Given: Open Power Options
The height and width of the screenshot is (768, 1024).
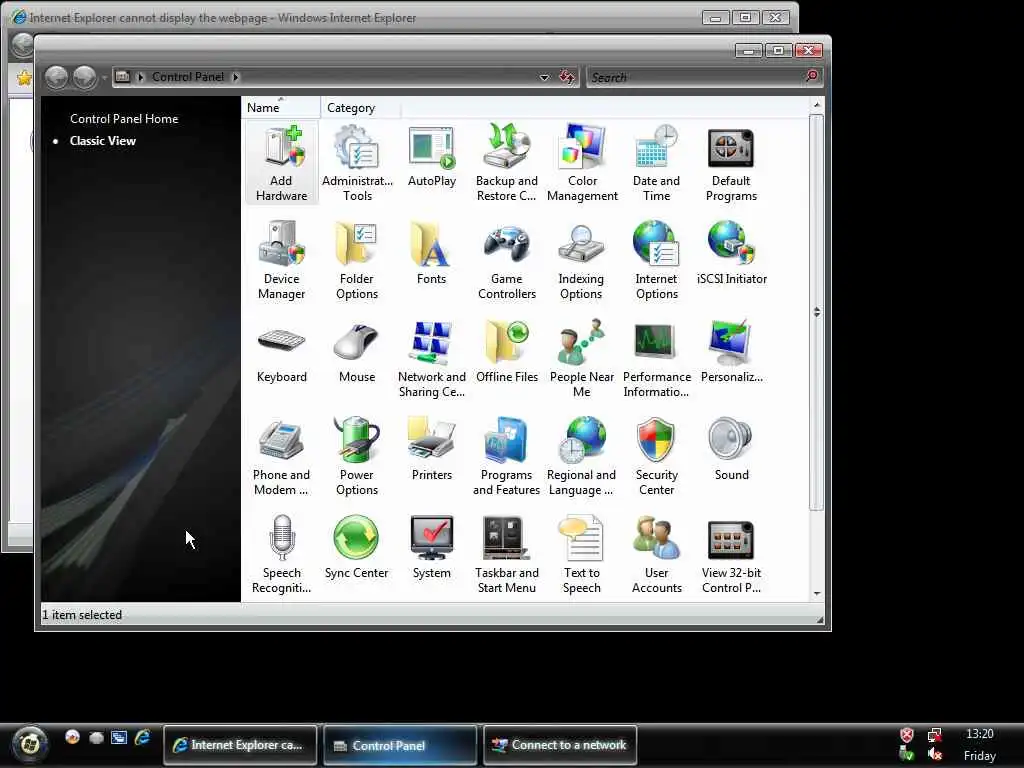Looking at the screenshot, I should click(357, 457).
